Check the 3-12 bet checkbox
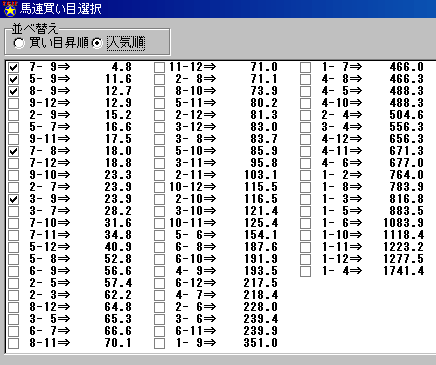Screen dimensions: 436x365 (x=159, y=127)
